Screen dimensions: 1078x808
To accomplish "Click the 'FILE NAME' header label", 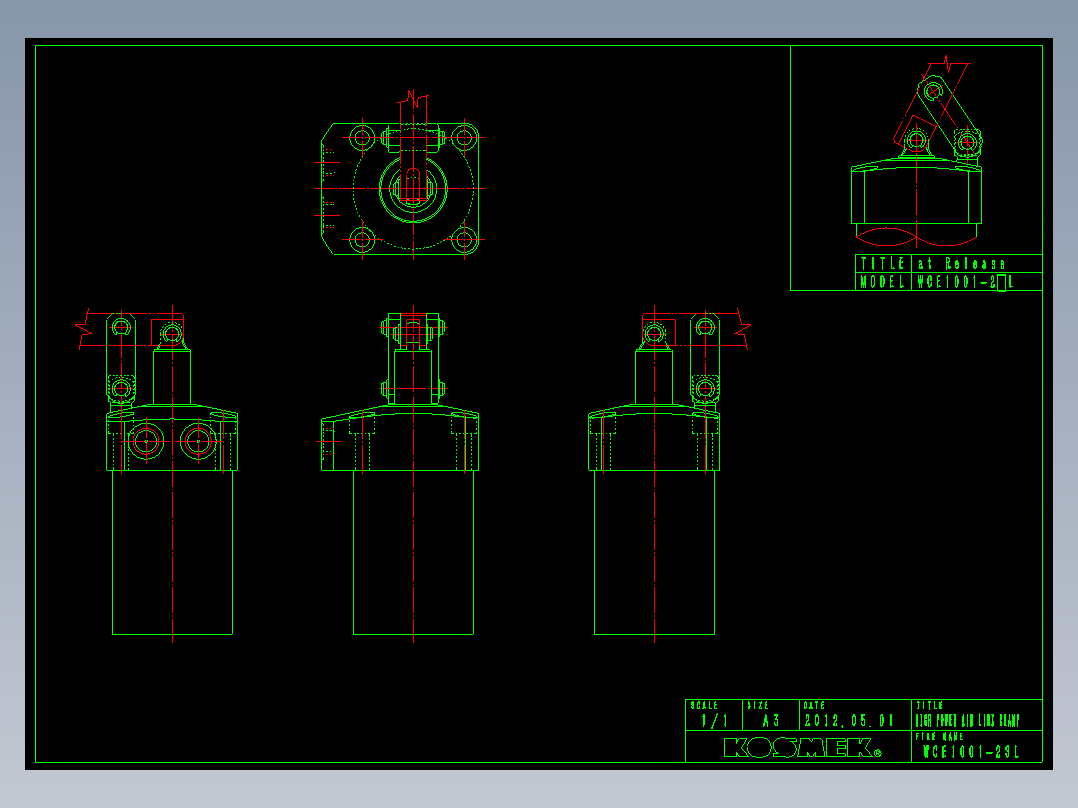I will pyautogui.click(x=939, y=736).
